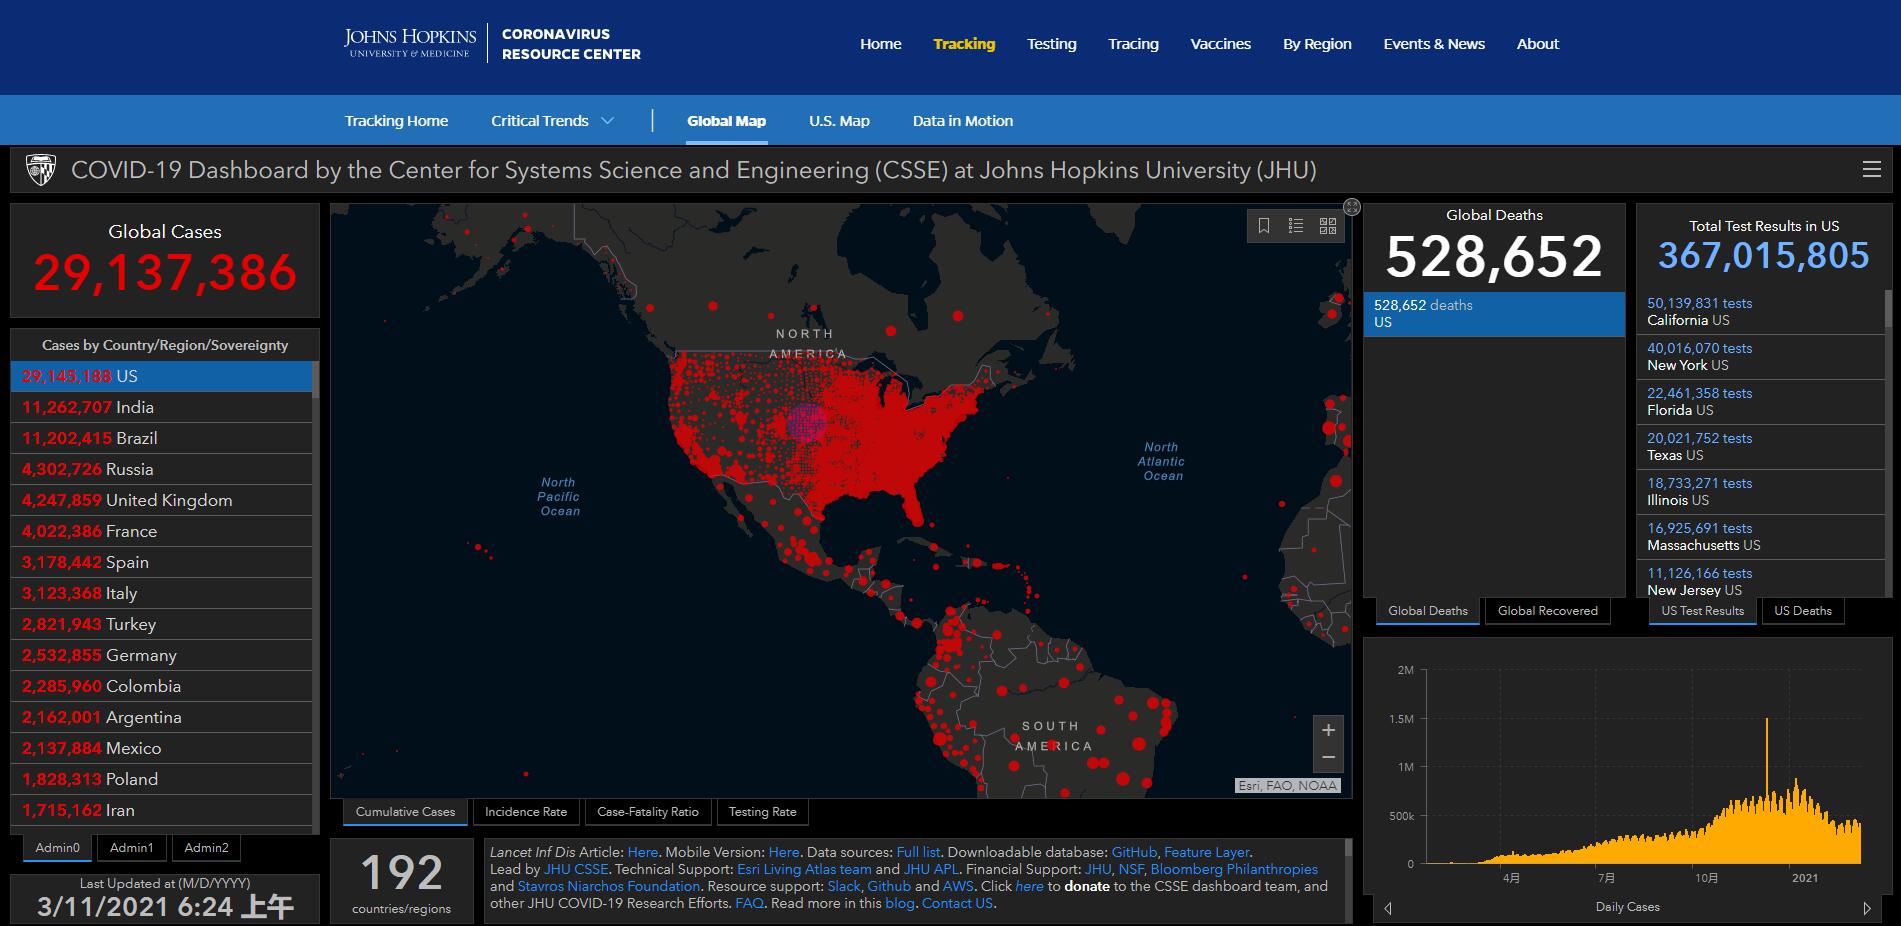
Task: Switch to the Admin2 tab
Action: [206, 848]
